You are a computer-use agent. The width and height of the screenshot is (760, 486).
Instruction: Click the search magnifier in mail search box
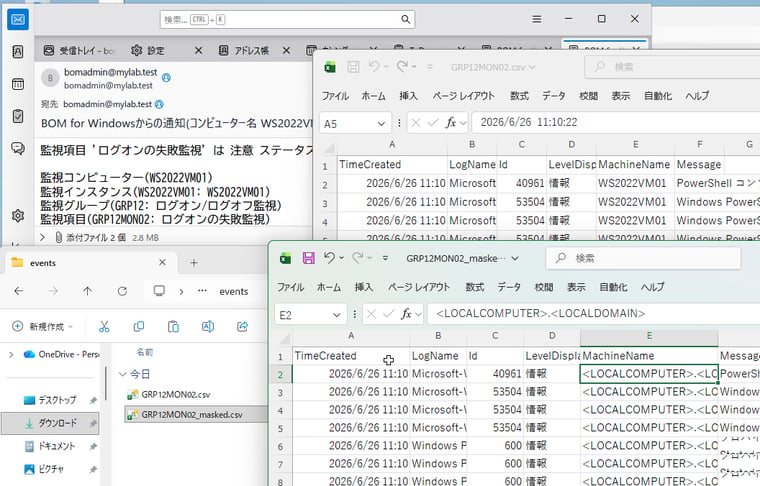[x=405, y=19]
